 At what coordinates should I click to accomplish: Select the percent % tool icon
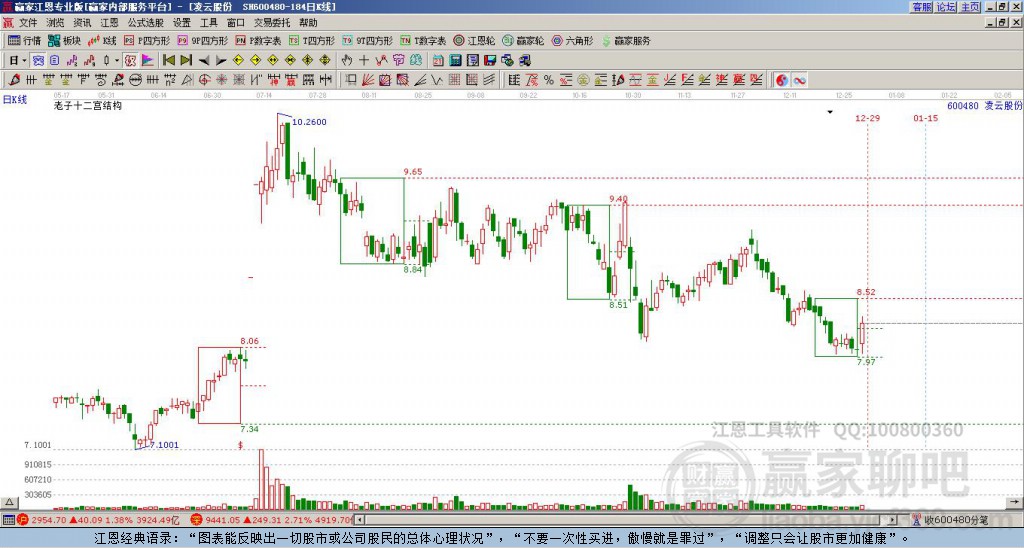[549, 80]
